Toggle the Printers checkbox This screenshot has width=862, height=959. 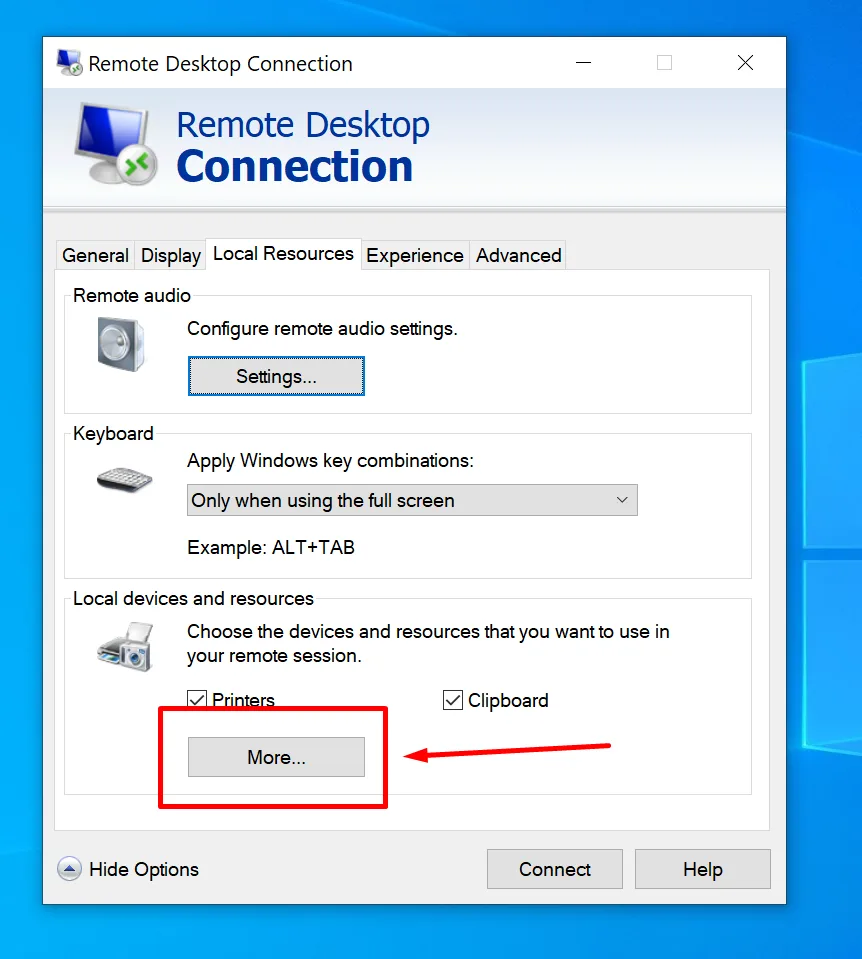197,698
